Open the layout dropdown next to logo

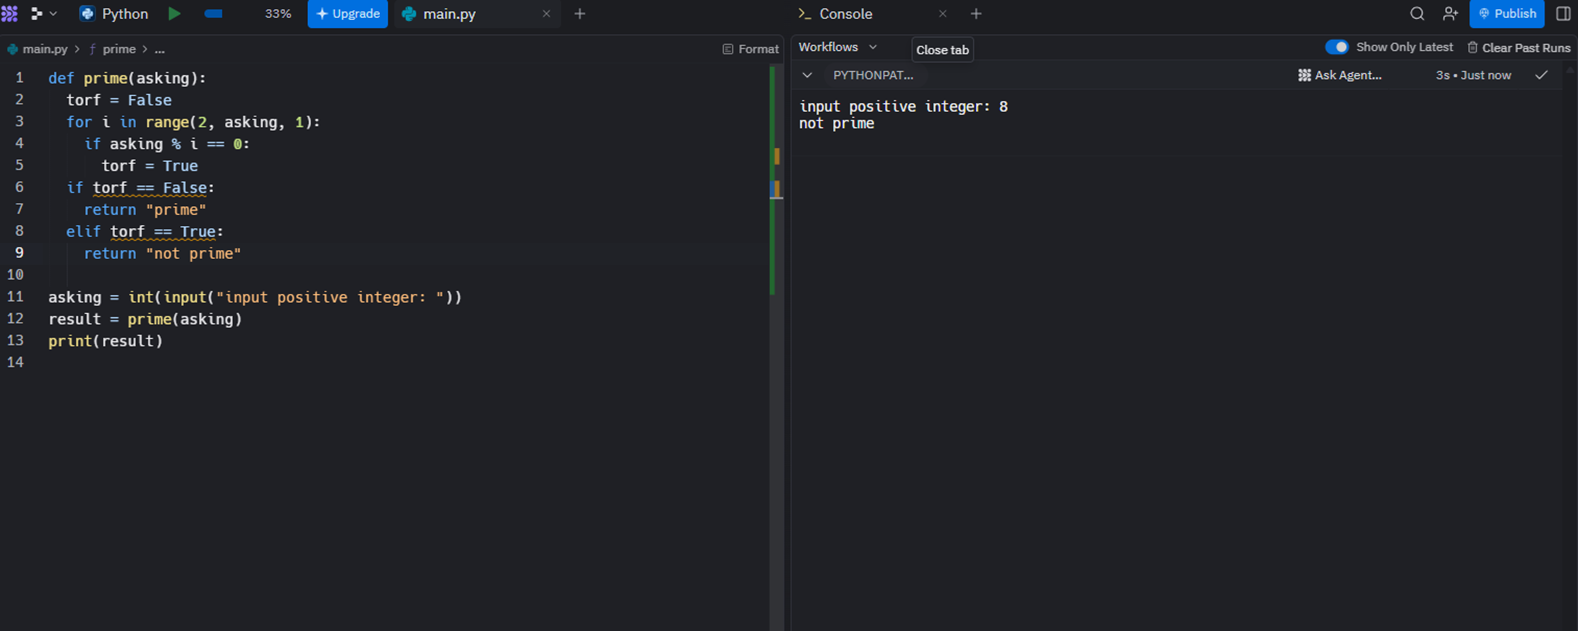tap(43, 14)
